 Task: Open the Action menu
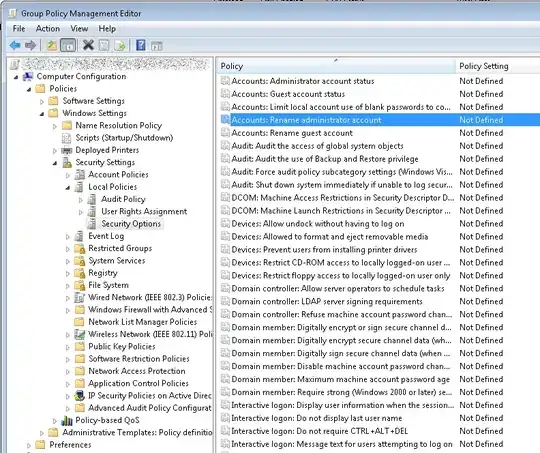coord(48,29)
